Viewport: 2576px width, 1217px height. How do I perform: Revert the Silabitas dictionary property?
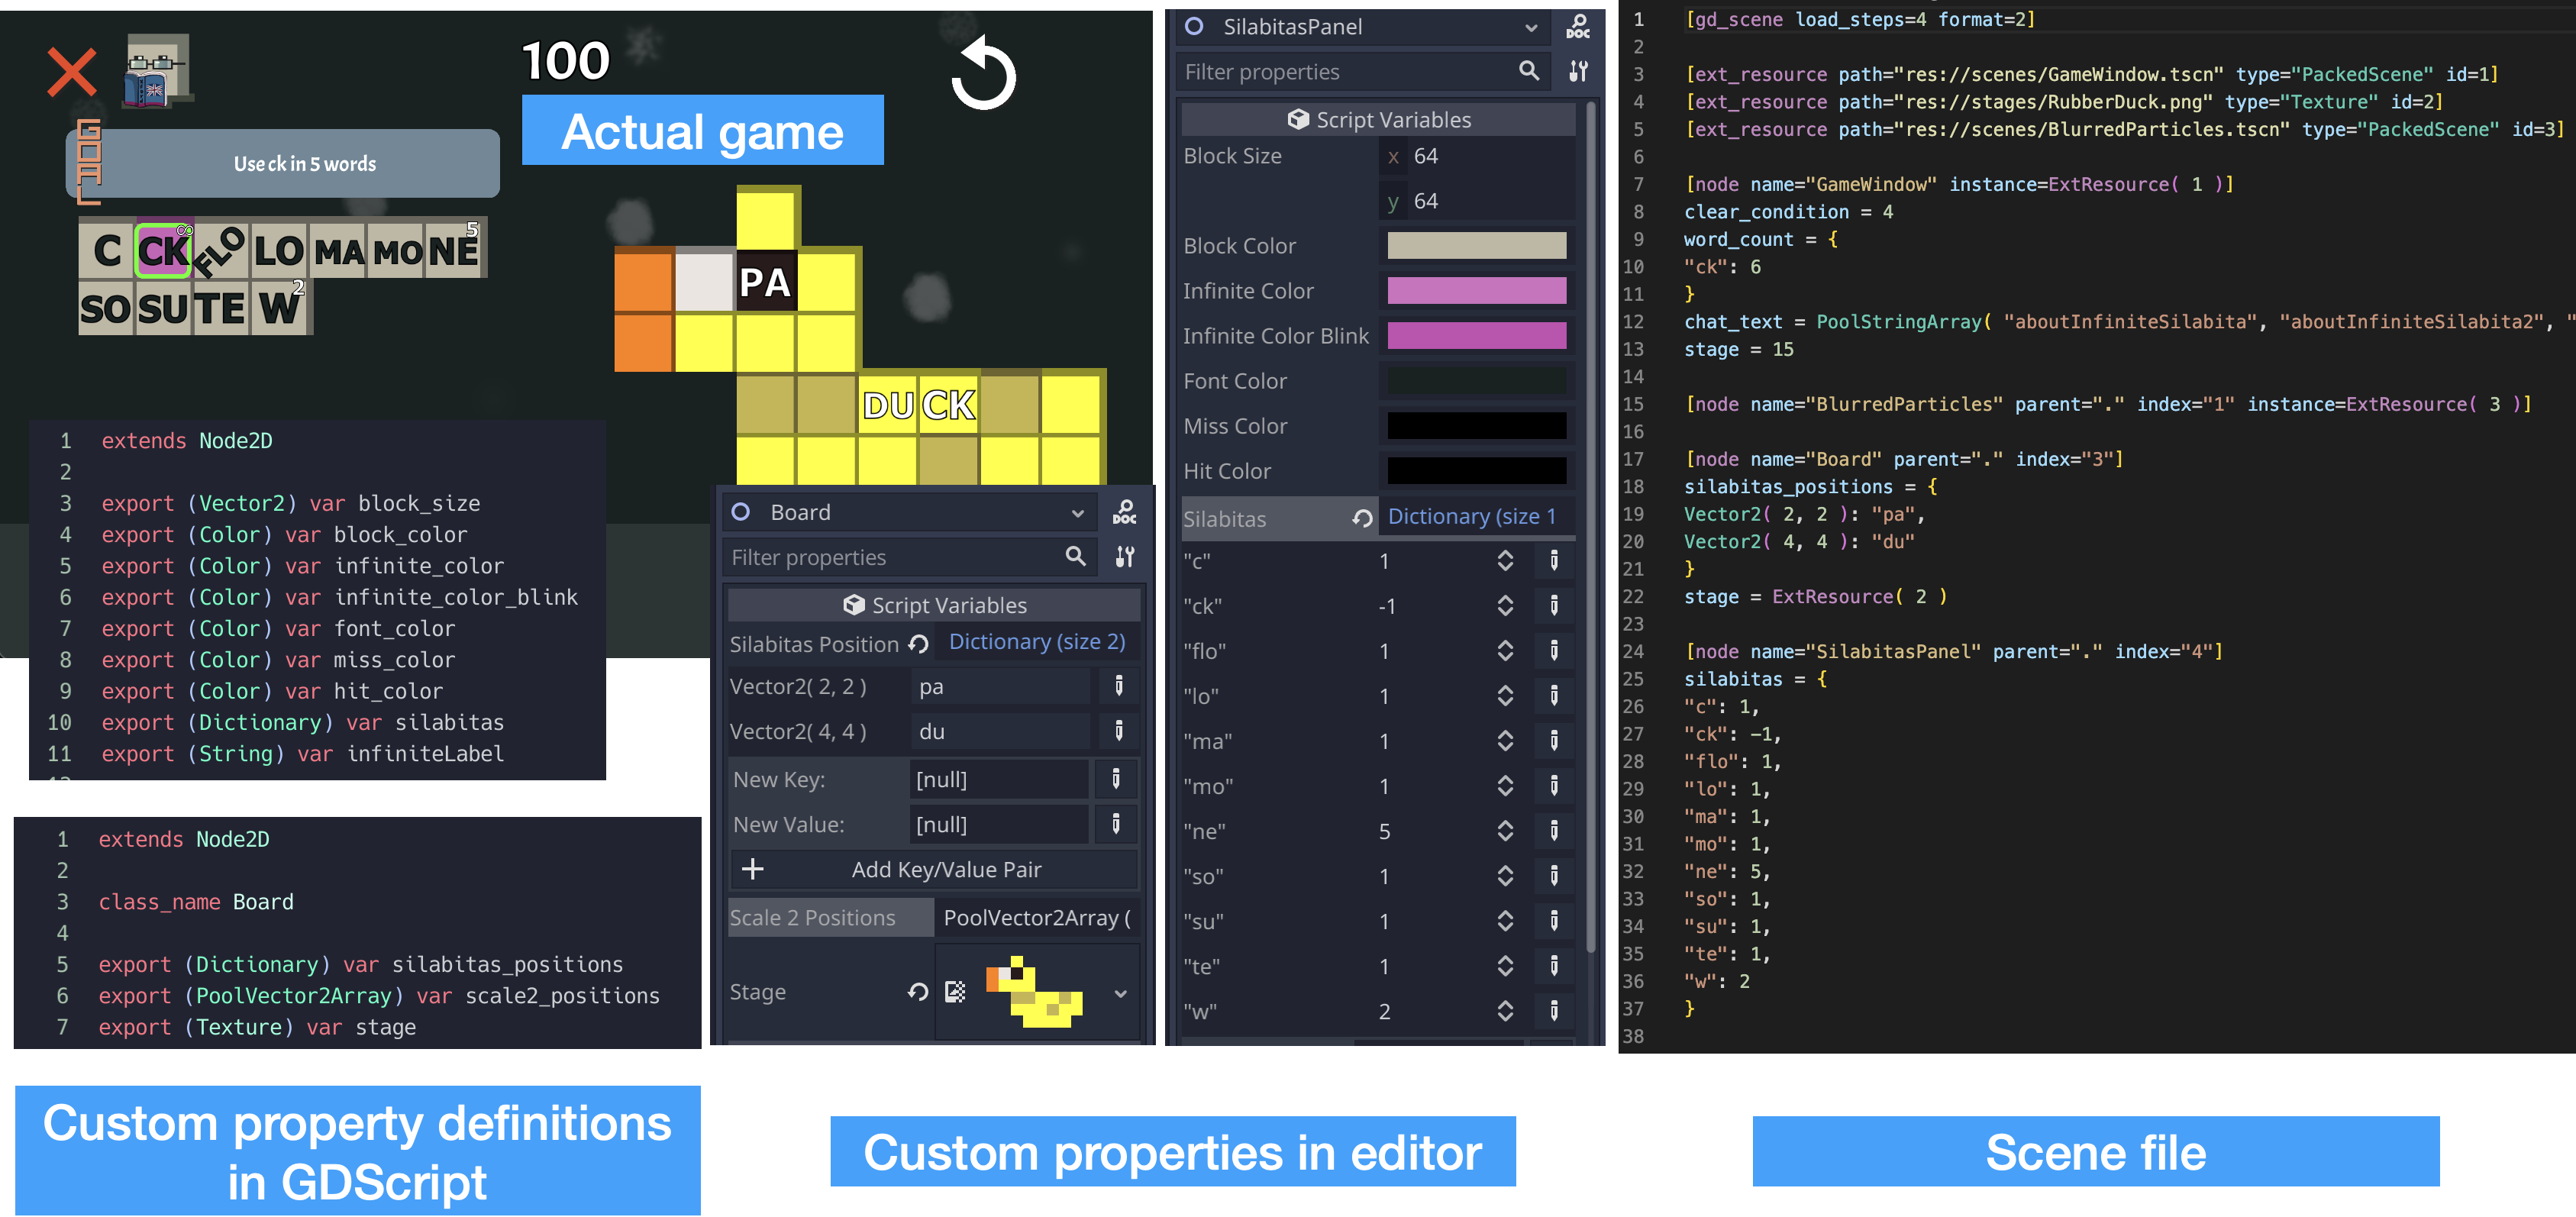coord(1362,518)
